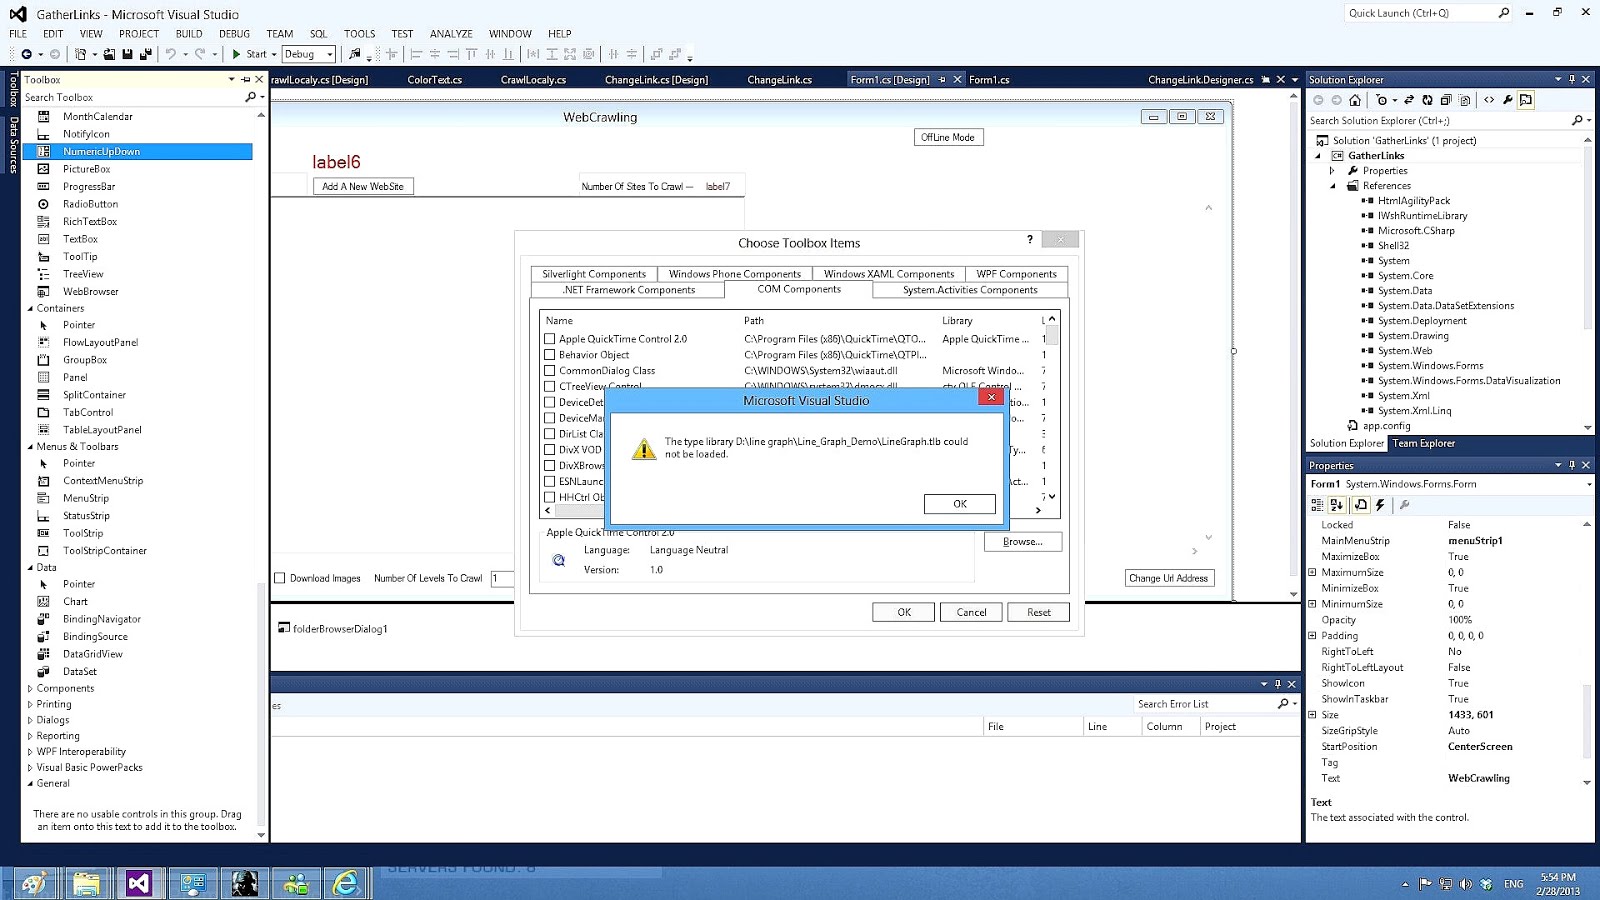
Task: Open the Debug configuration dropdown
Action: [329, 54]
